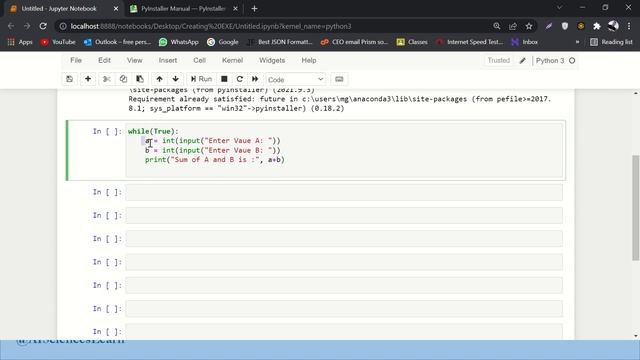Open the Google bookmark

click(x=223, y=42)
